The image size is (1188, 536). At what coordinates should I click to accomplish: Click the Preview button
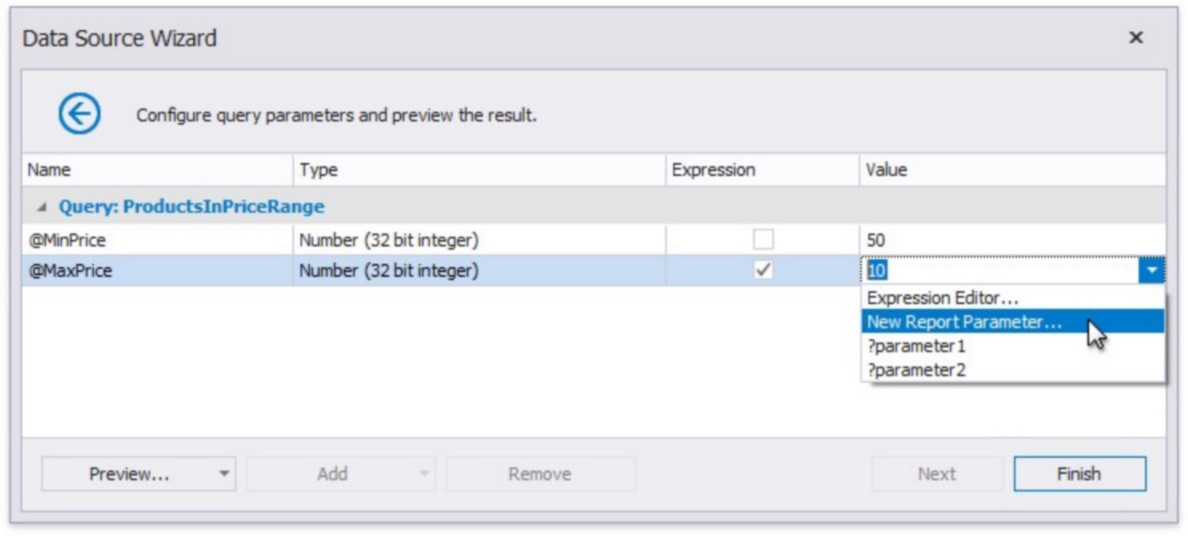(x=128, y=474)
